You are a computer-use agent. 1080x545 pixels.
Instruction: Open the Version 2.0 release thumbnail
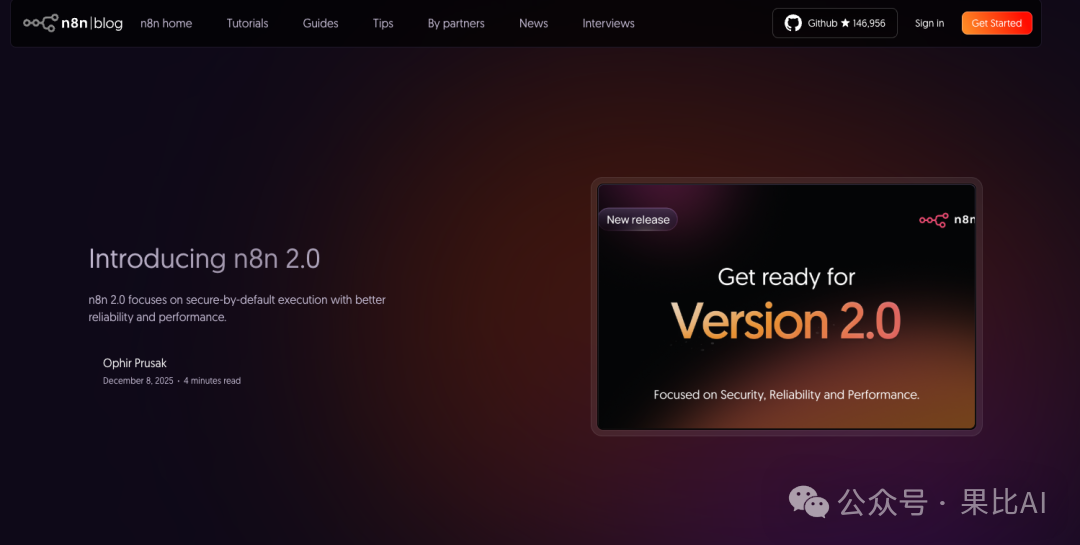[786, 307]
